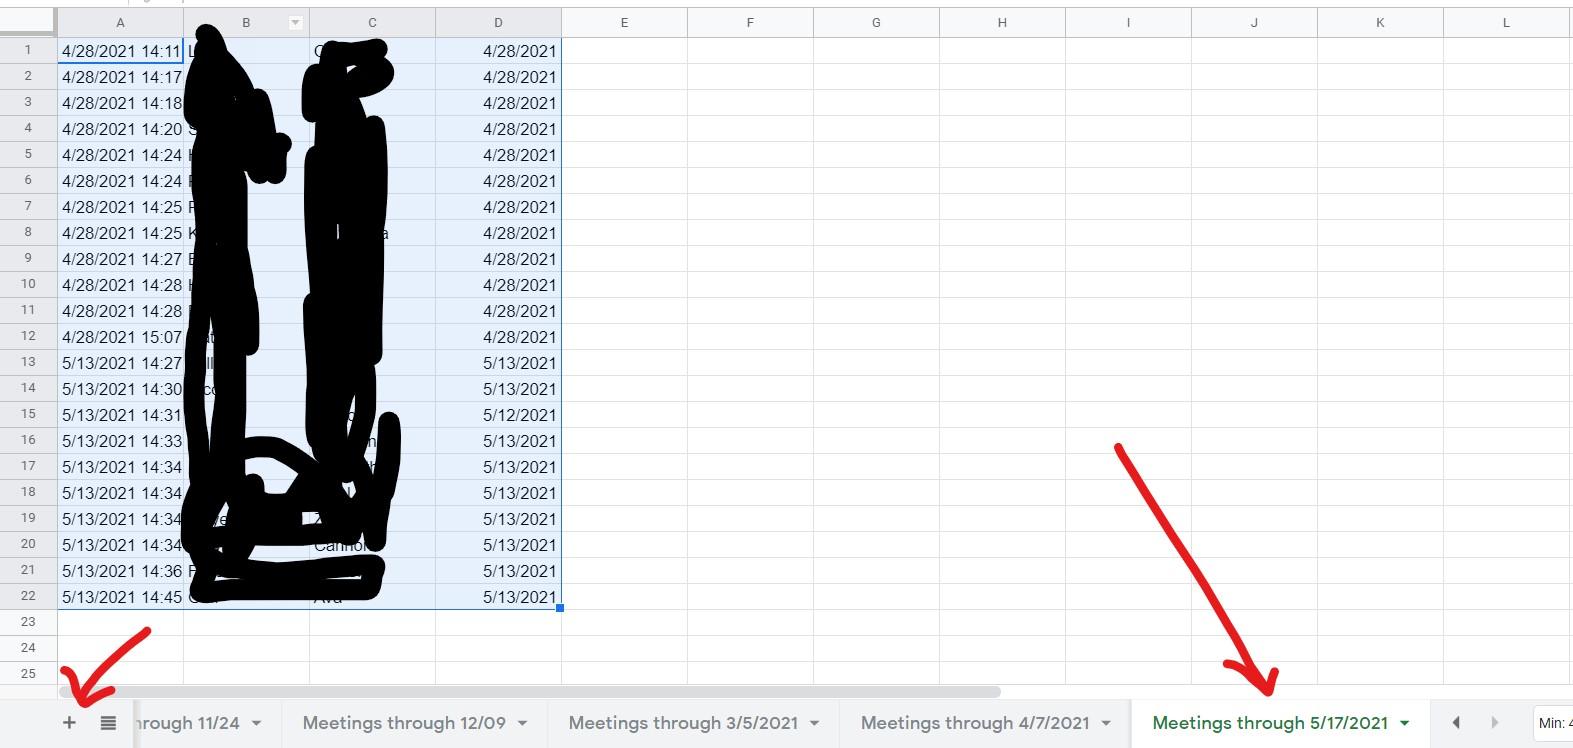
Task: Click cell with 5/13/2021 14:45
Action: pyautogui.click(x=121, y=597)
